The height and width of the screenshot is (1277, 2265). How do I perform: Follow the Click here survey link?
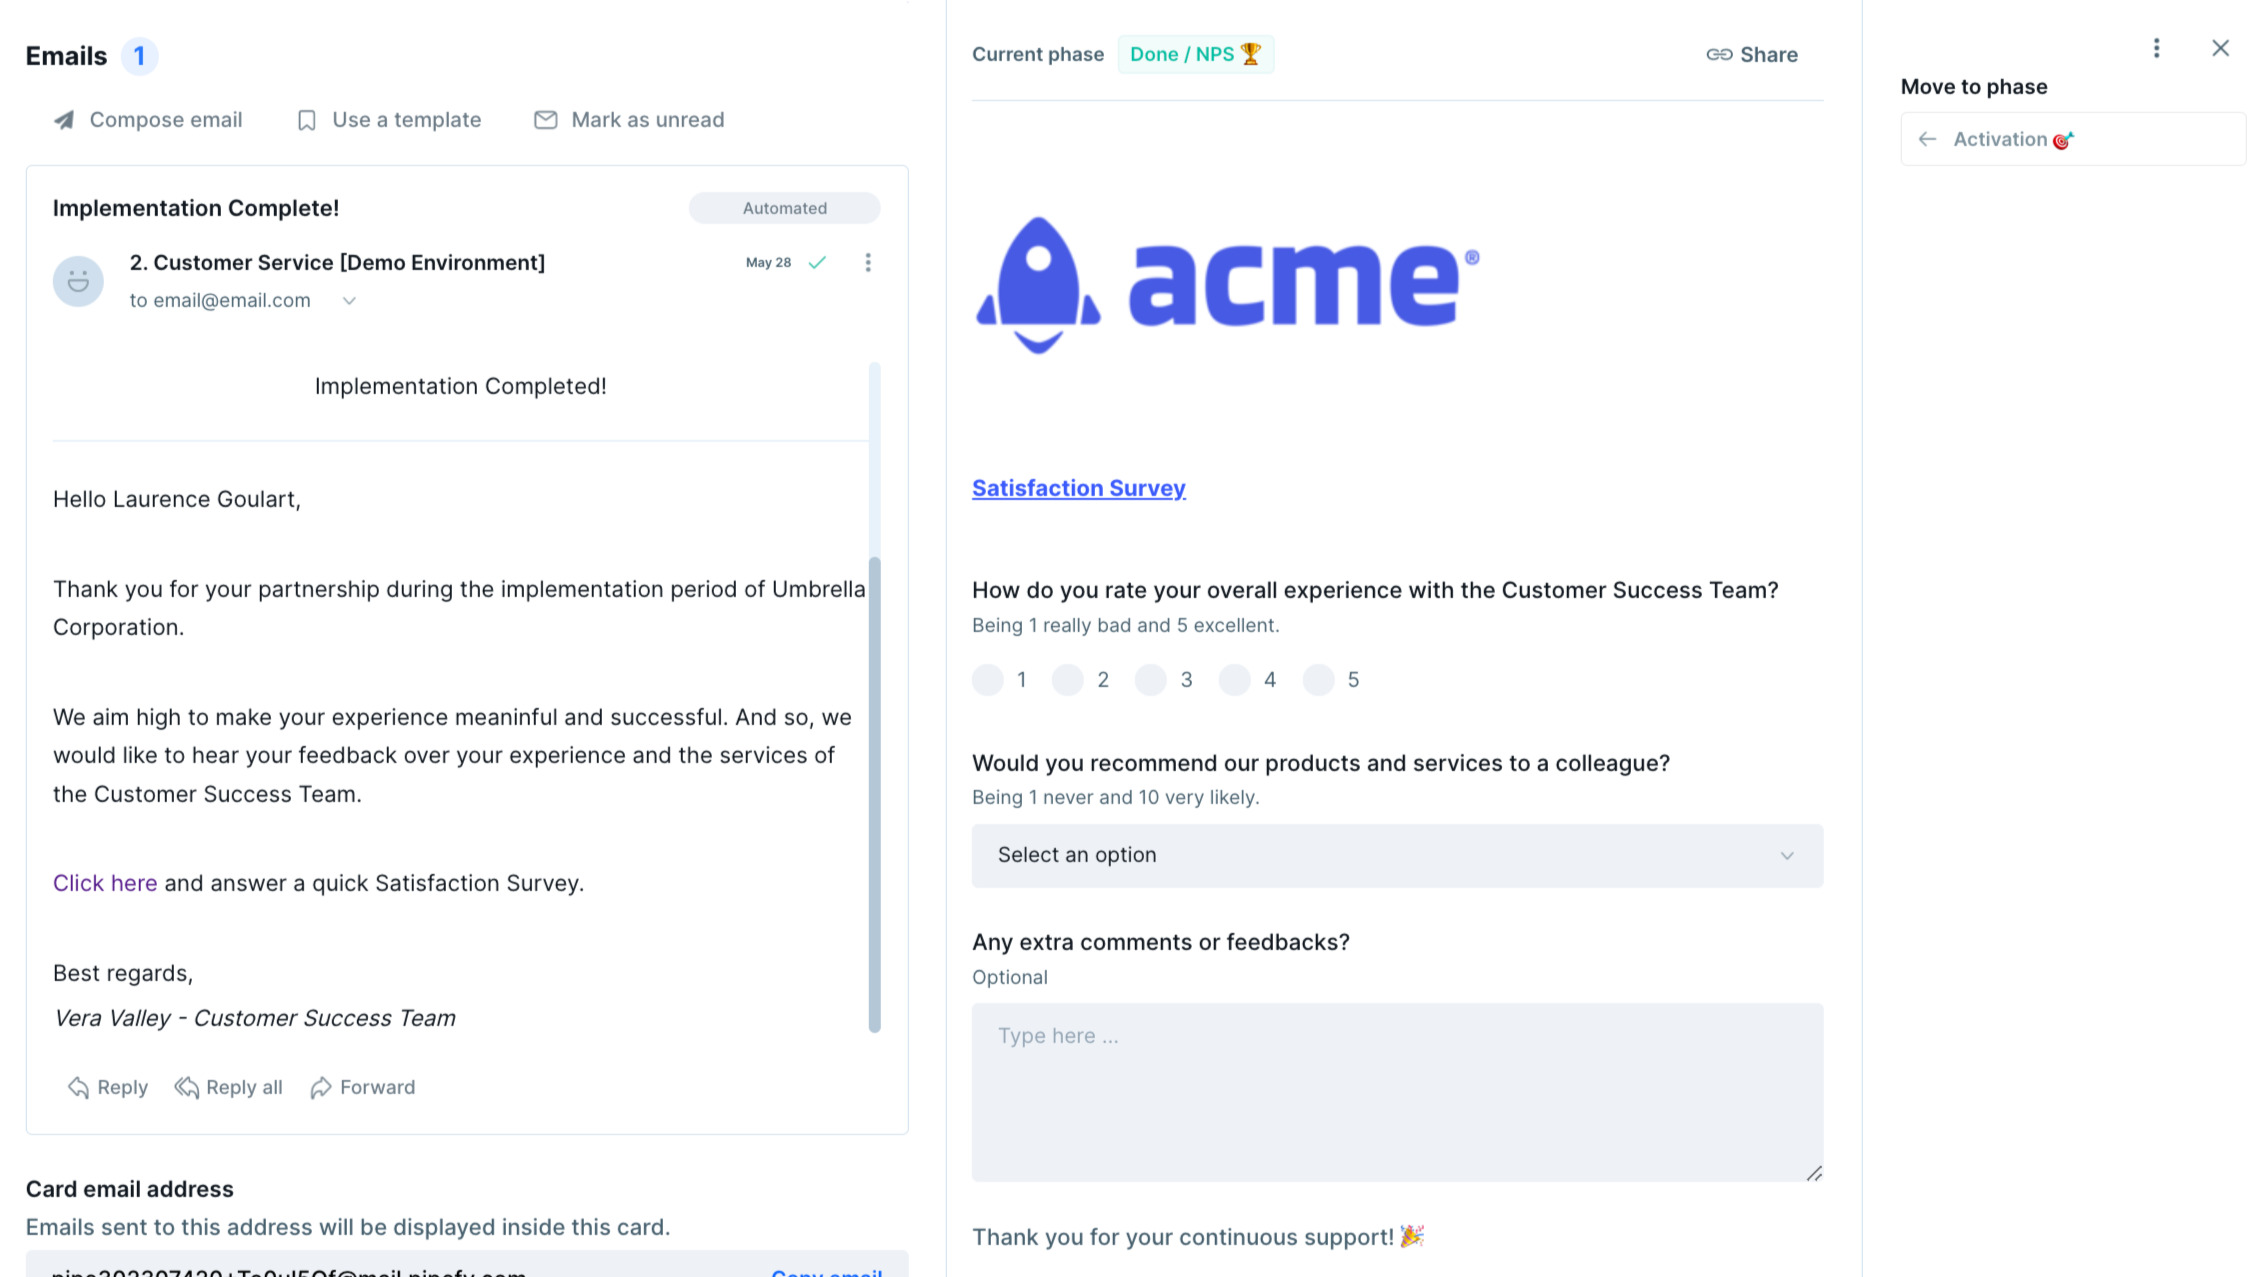[105, 883]
